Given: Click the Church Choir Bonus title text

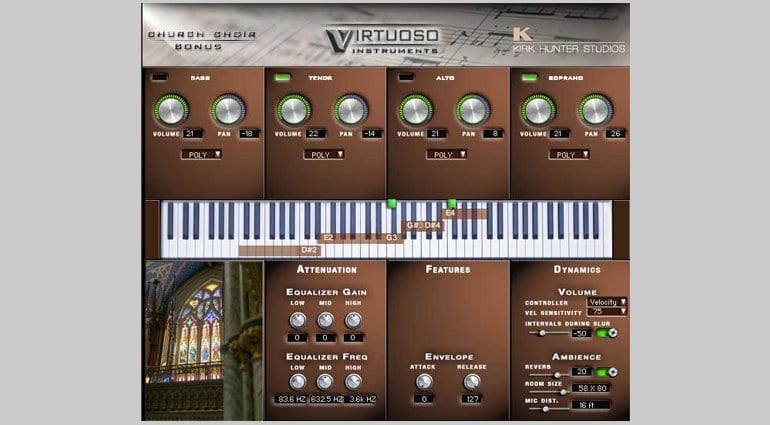Looking at the screenshot, I should click(202, 40).
